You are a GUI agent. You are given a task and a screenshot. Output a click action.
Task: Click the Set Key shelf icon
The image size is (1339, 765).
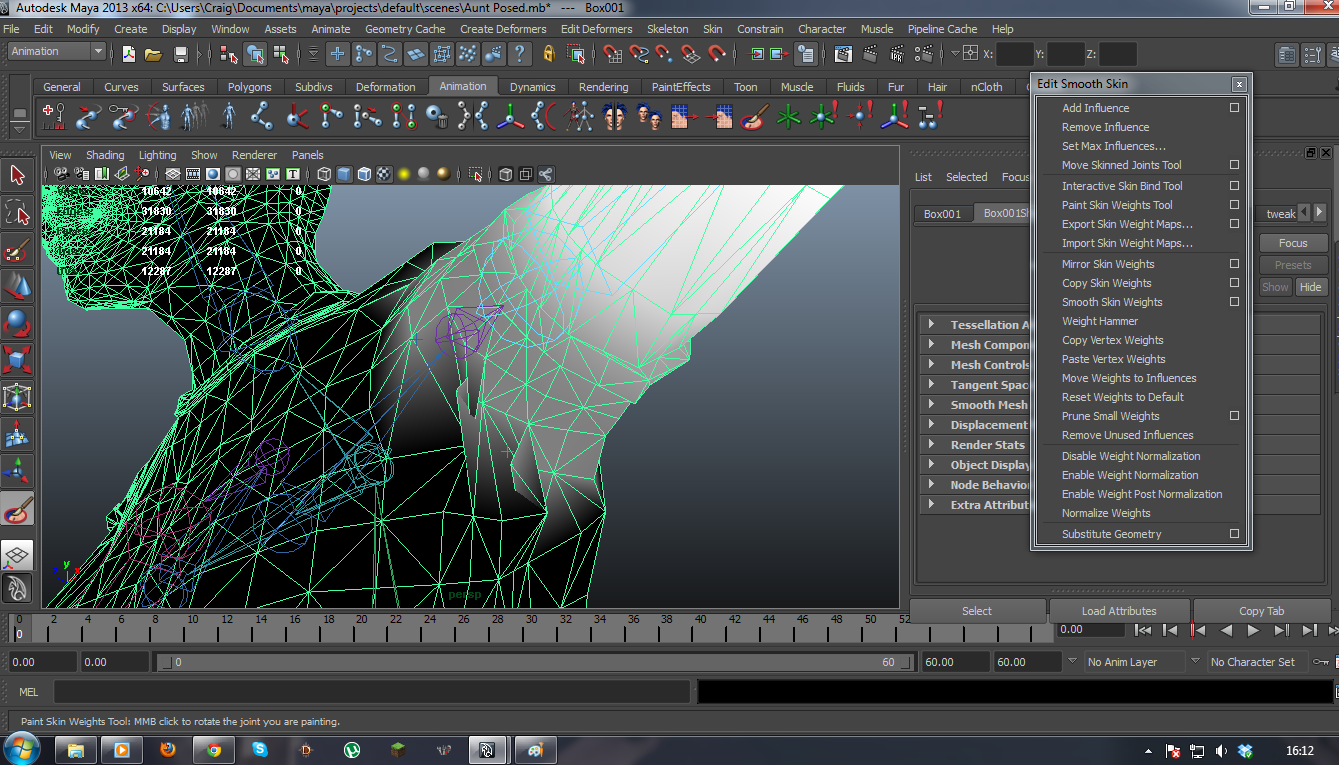point(53,118)
